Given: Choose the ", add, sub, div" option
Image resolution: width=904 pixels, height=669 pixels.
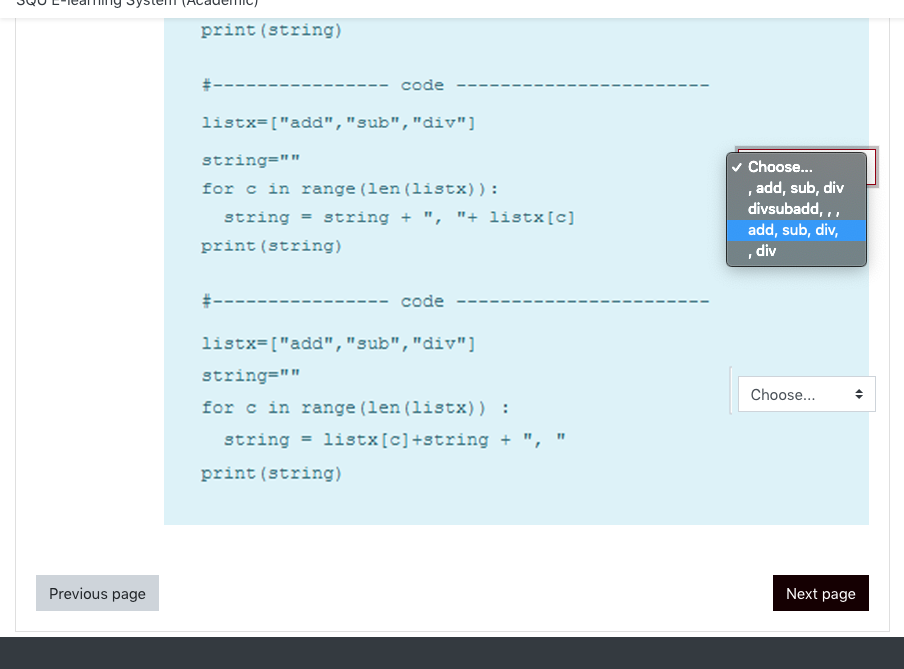Looking at the screenshot, I should (796, 187).
